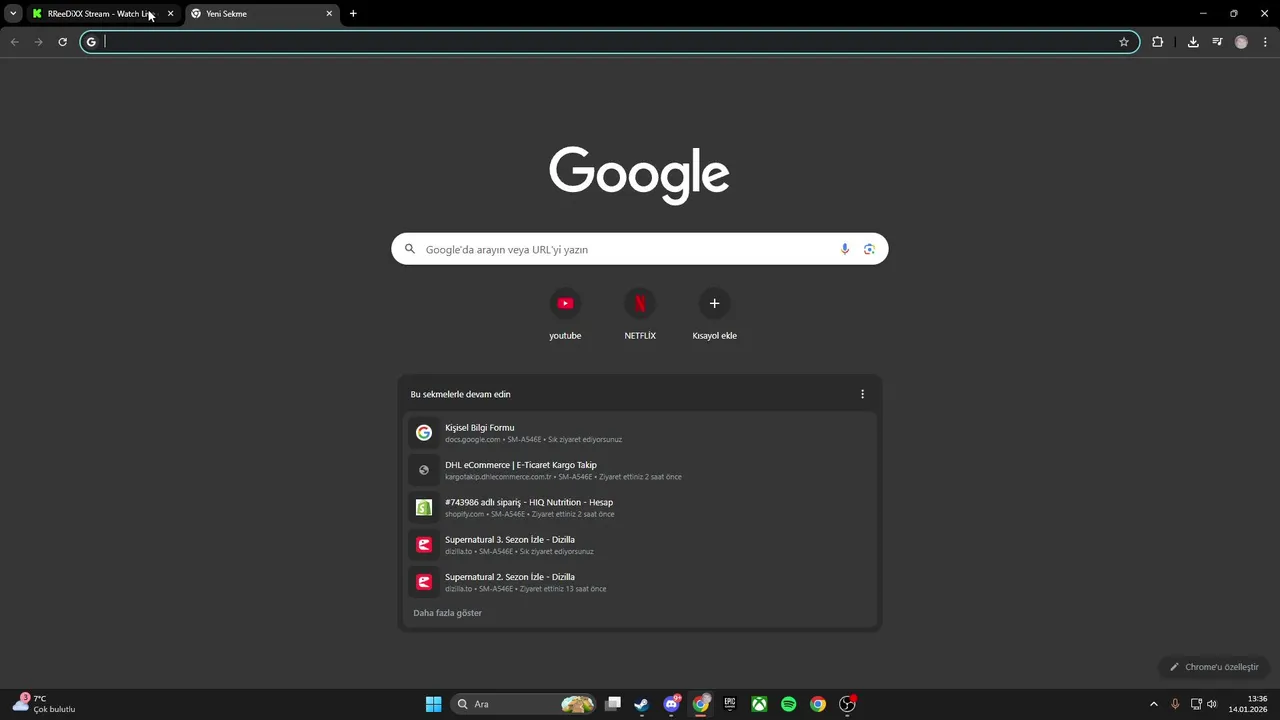Screen dimensions: 1280x720
Task: Open DHL eCommerce Kargo Takip entry
Action: point(640,470)
